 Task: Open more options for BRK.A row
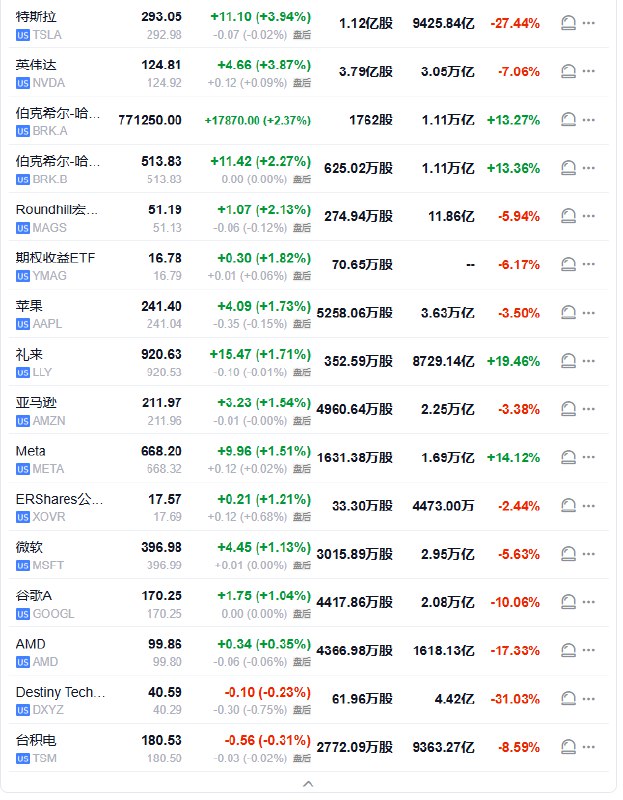pos(589,120)
